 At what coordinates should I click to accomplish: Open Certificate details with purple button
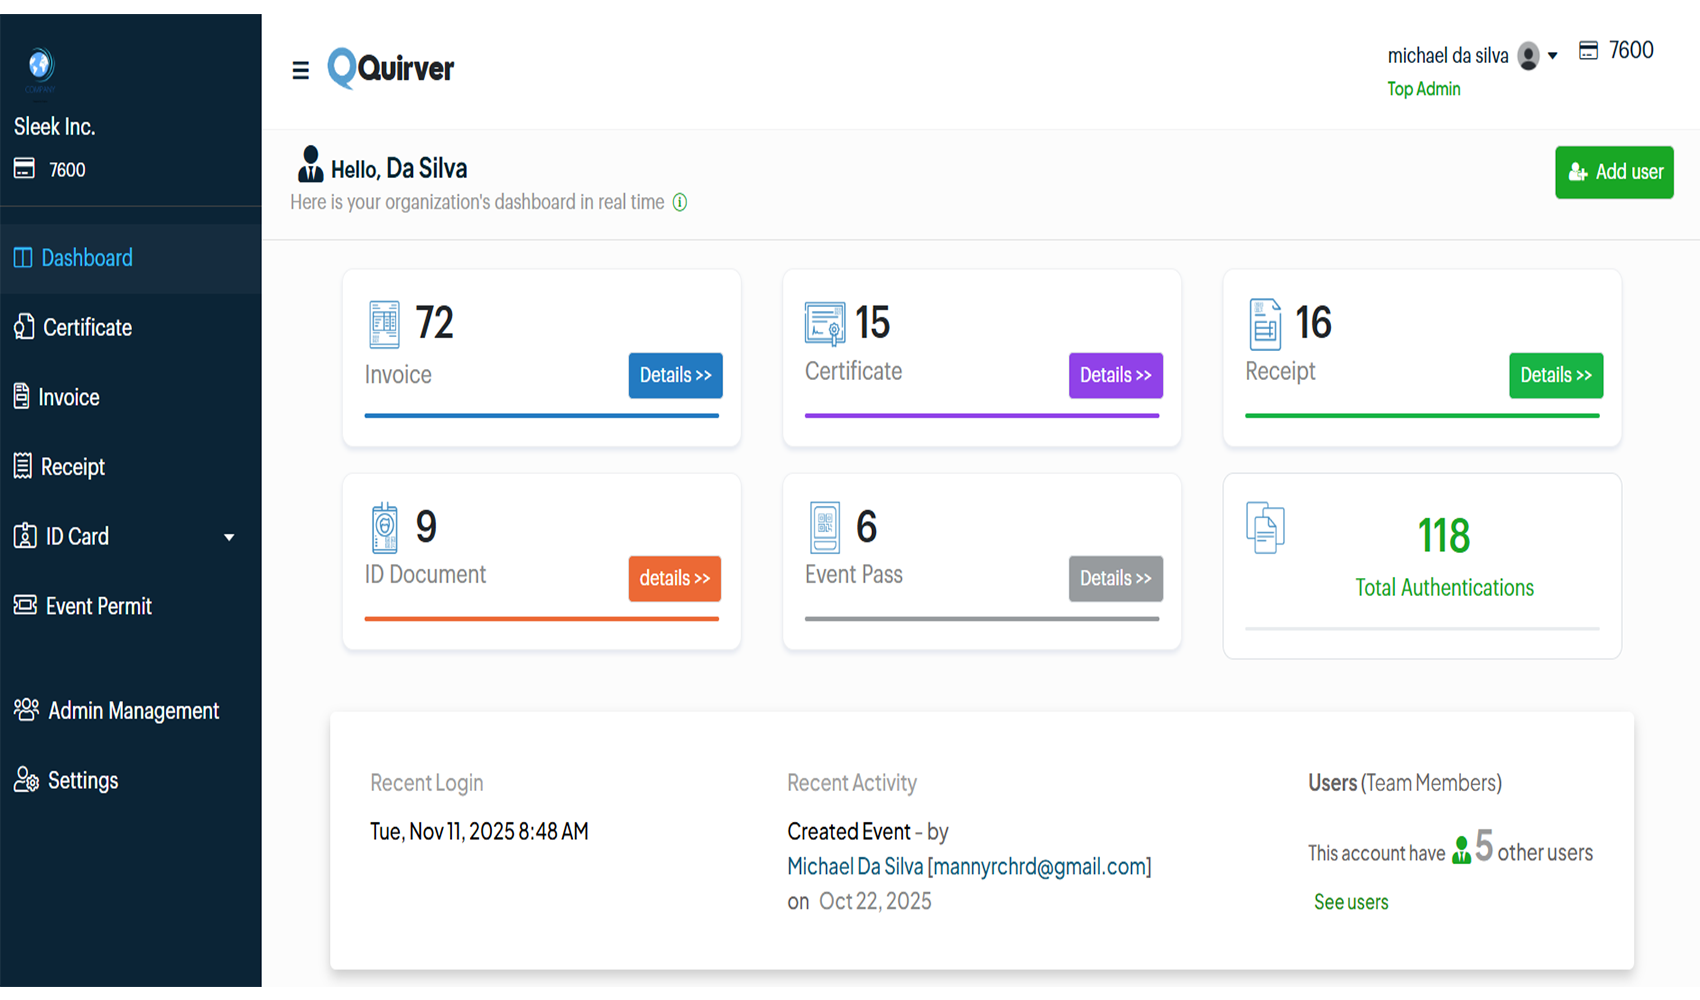[x=1115, y=375]
